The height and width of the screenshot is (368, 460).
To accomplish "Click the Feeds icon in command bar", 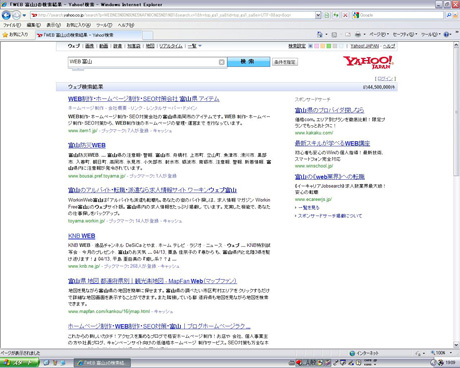I will (334, 34).
